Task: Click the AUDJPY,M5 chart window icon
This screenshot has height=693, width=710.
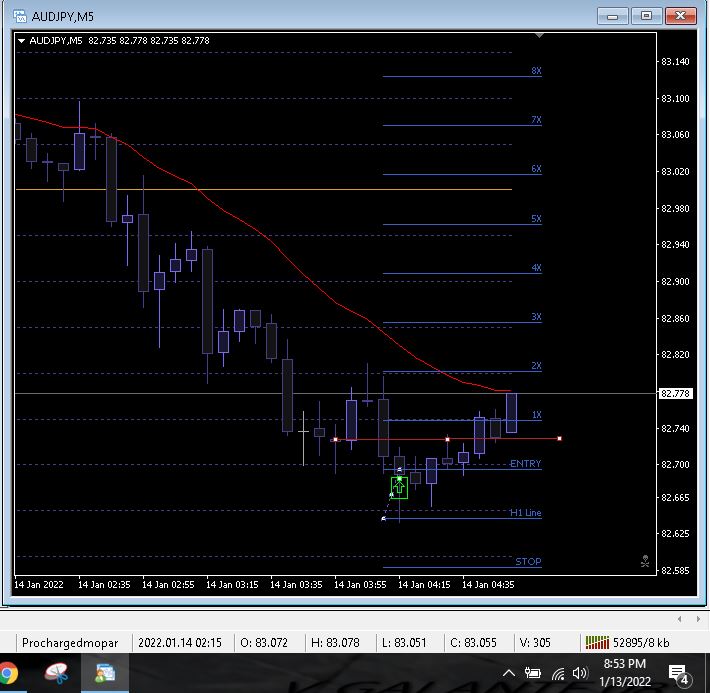Action: 20,17
